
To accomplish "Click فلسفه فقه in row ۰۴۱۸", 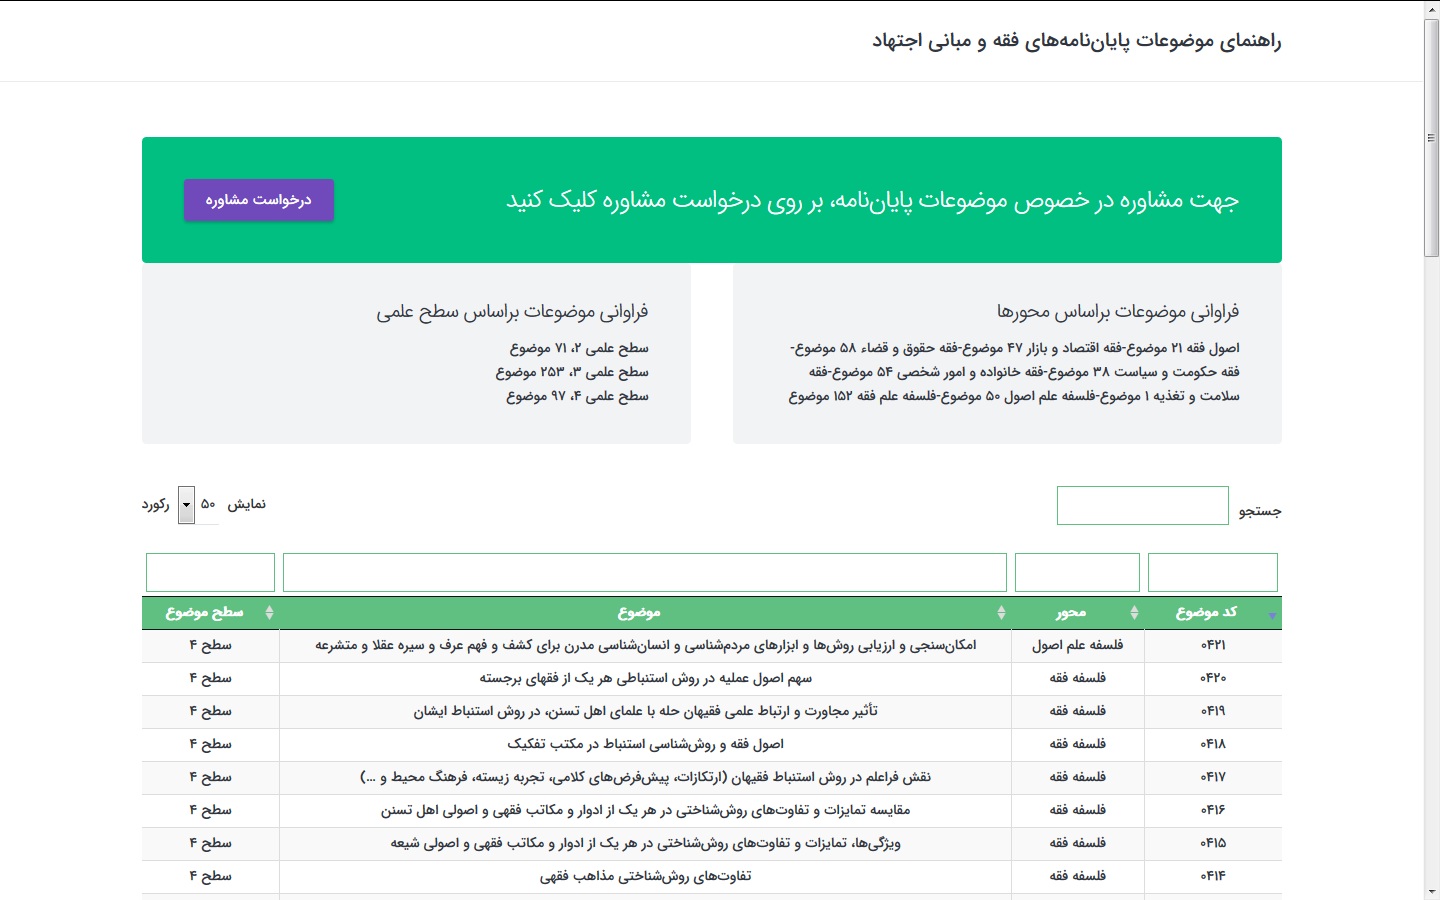I will pos(1078,745).
